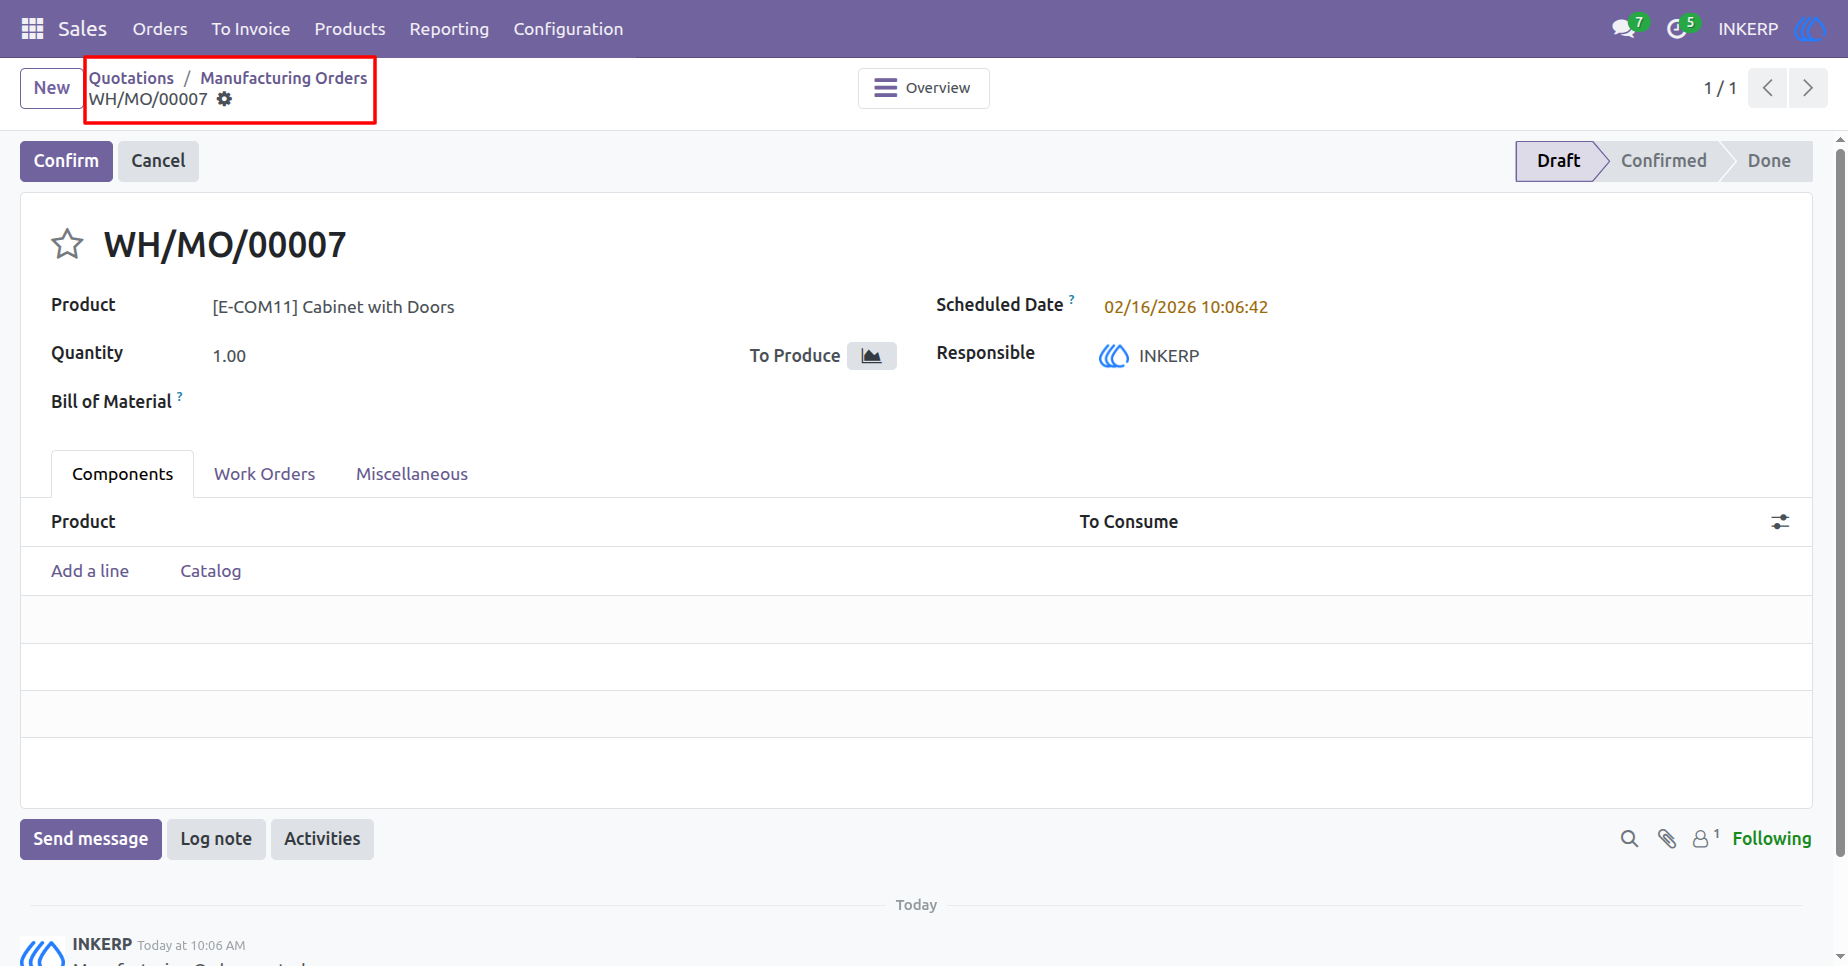Switch to the Miscellaneous tab
The width and height of the screenshot is (1848, 966).
tap(412, 474)
